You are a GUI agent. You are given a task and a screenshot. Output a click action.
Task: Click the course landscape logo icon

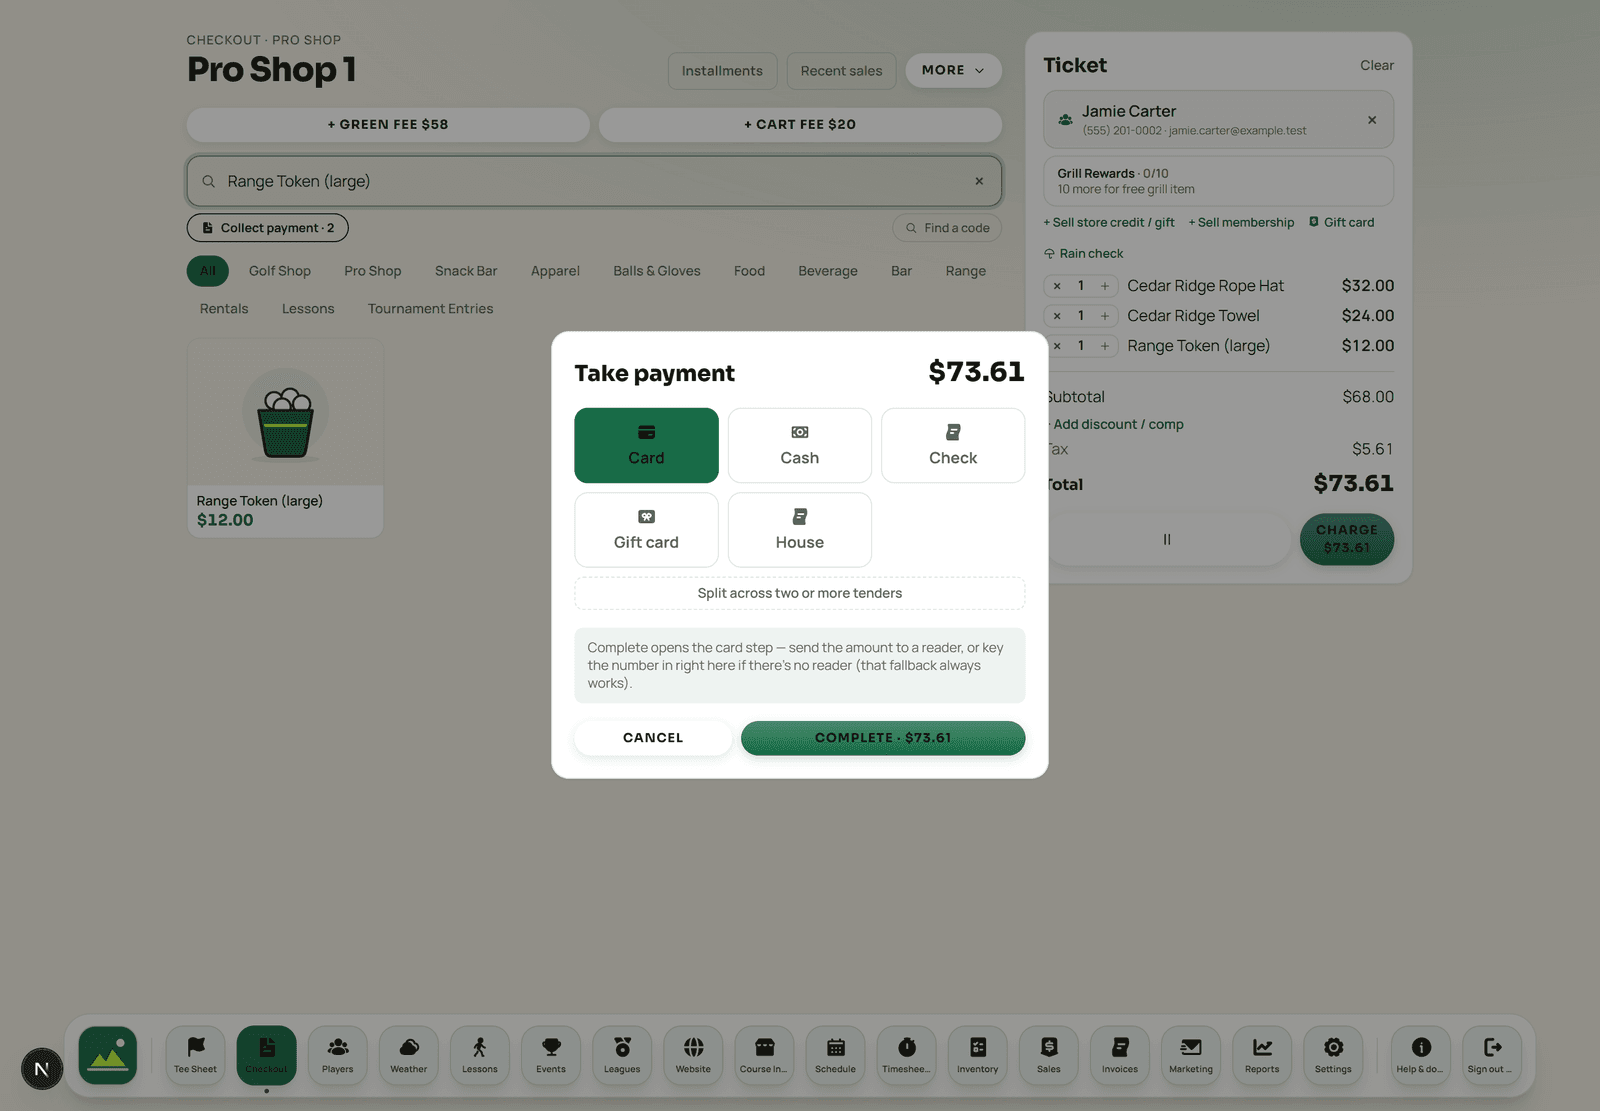click(x=108, y=1055)
